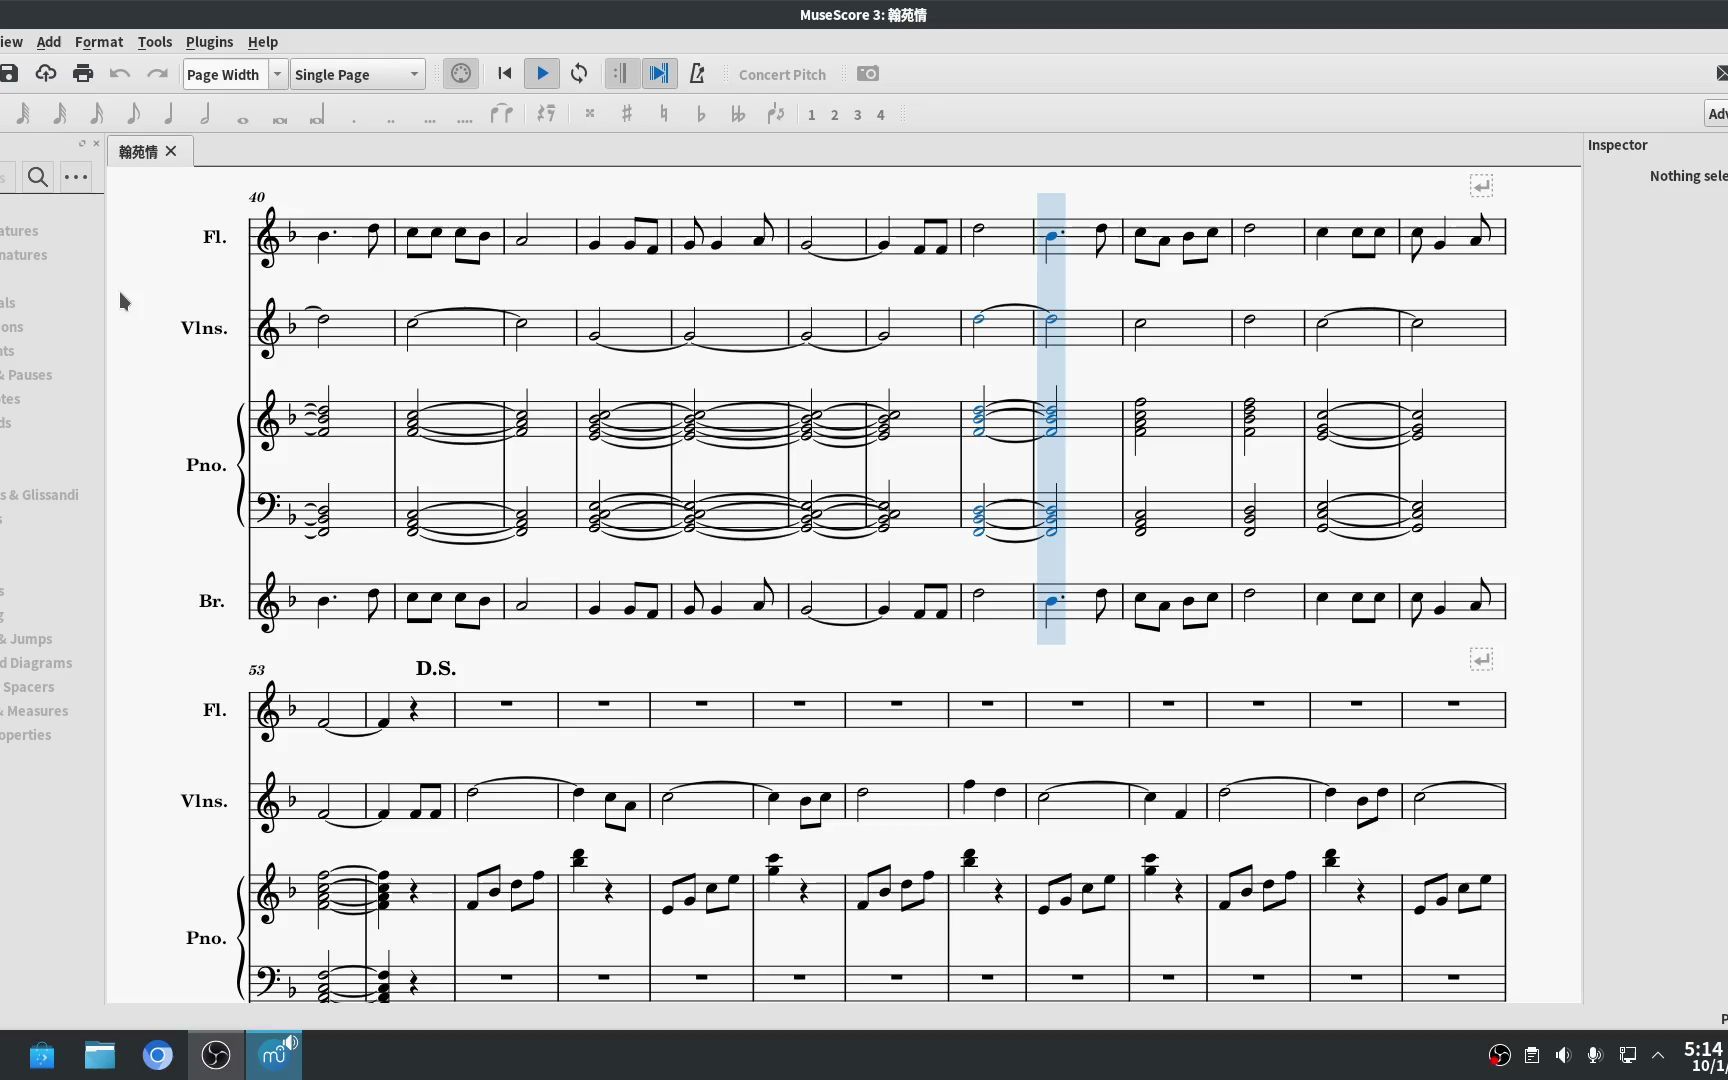
Task: Select quarter note duration
Action: pyautogui.click(x=169, y=114)
